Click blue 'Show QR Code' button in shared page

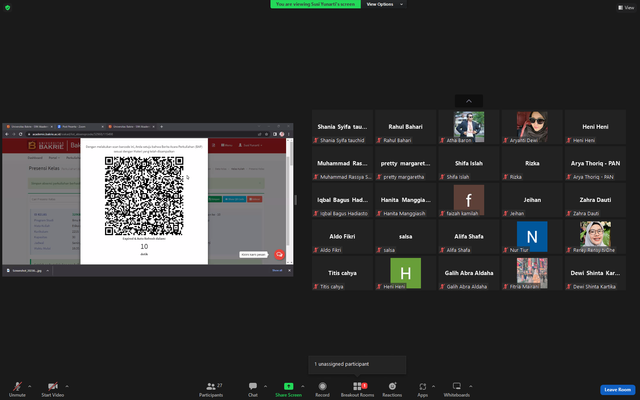coord(234,199)
